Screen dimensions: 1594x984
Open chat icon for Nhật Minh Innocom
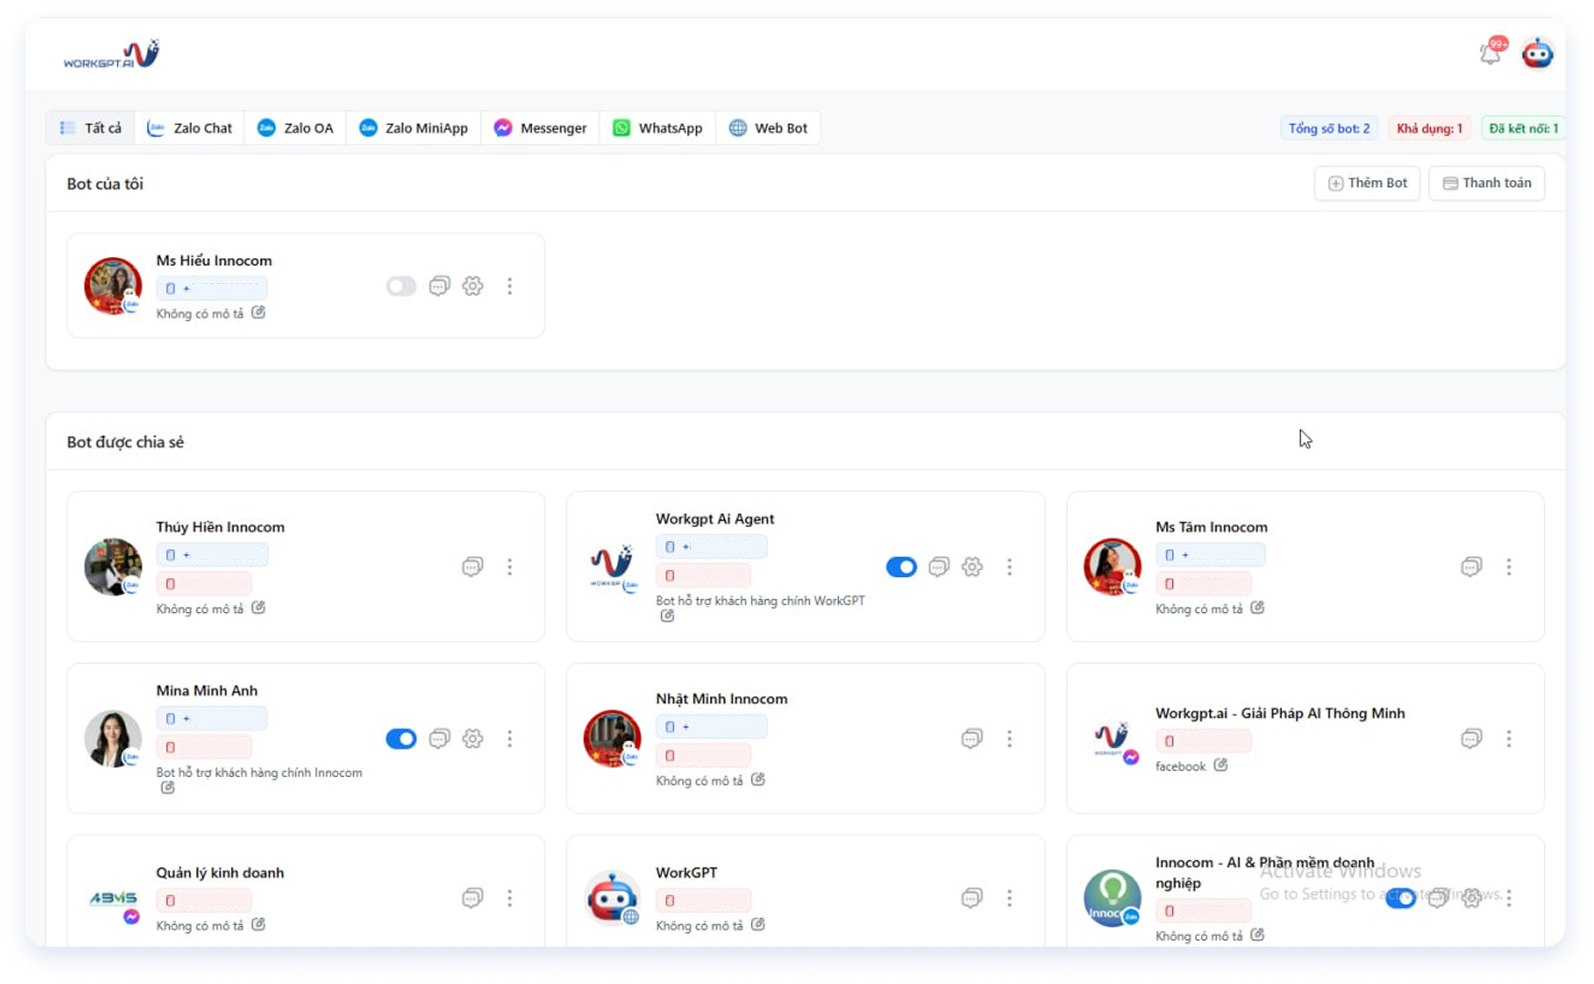(x=972, y=739)
